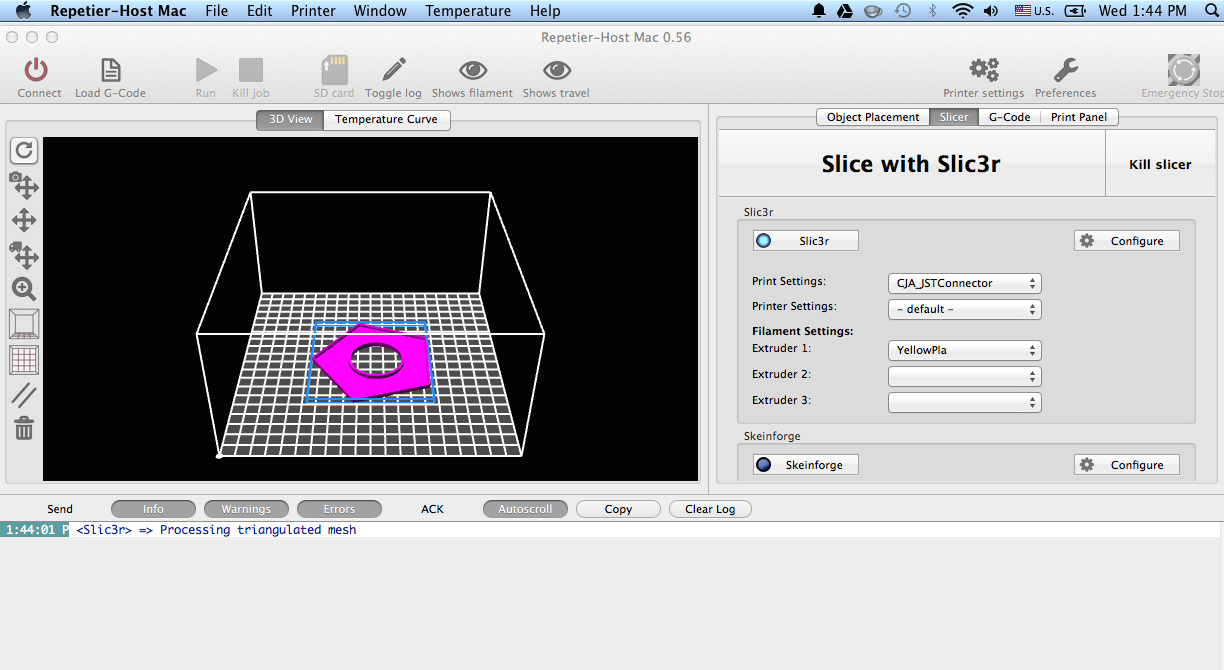Image resolution: width=1224 pixels, height=670 pixels.
Task: Click the notification bell icon
Action: pyautogui.click(x=819, y=11)
